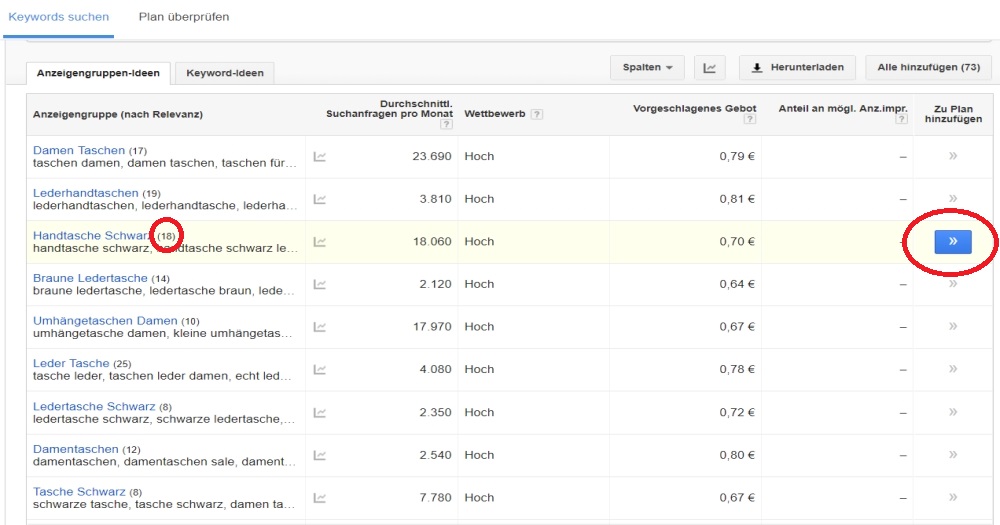1000x525 pixels.
Task: Add Damen Taschen group to plan
Action: [953, 157]
